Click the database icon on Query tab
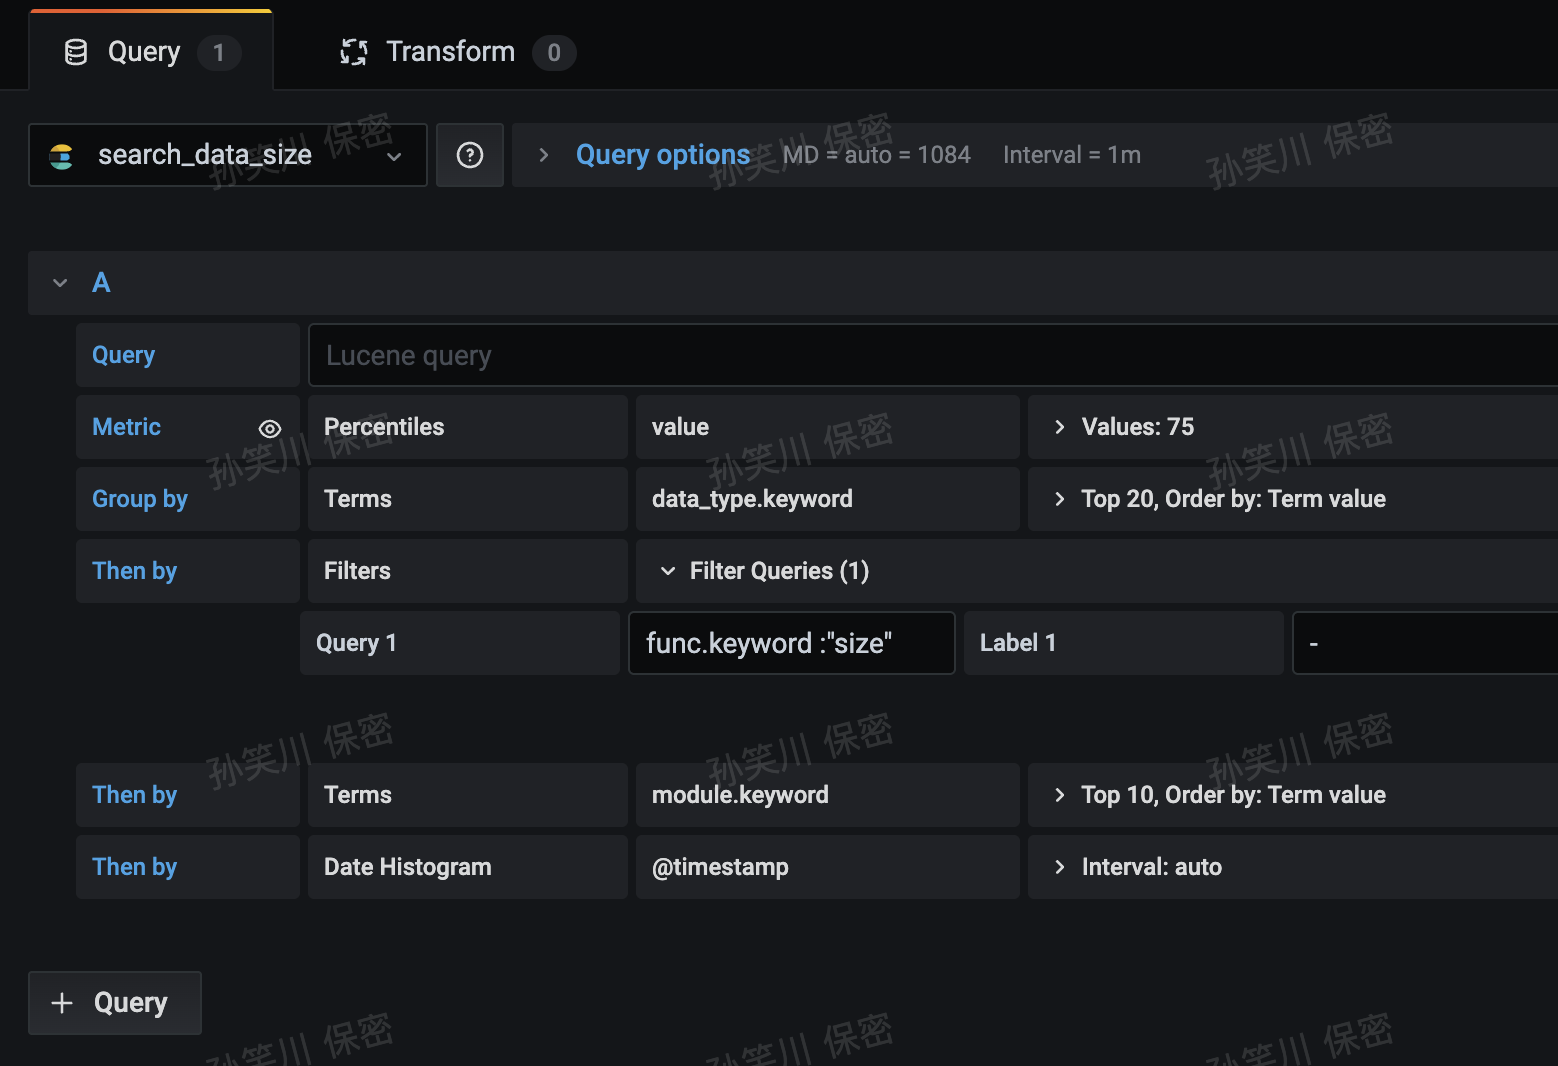The height and width of the screenshot is (1066, 1558). click(x=76, y=52)
